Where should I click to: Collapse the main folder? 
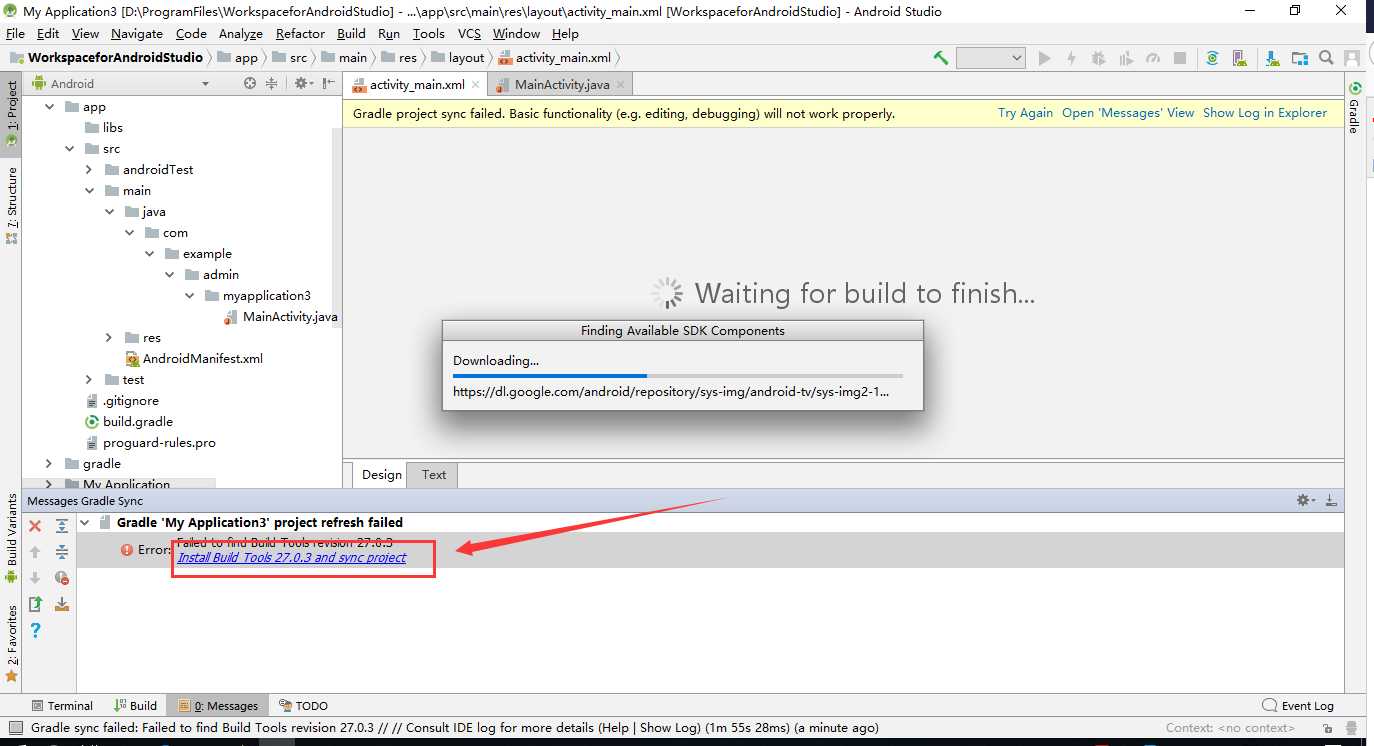[x=89, y=191]
